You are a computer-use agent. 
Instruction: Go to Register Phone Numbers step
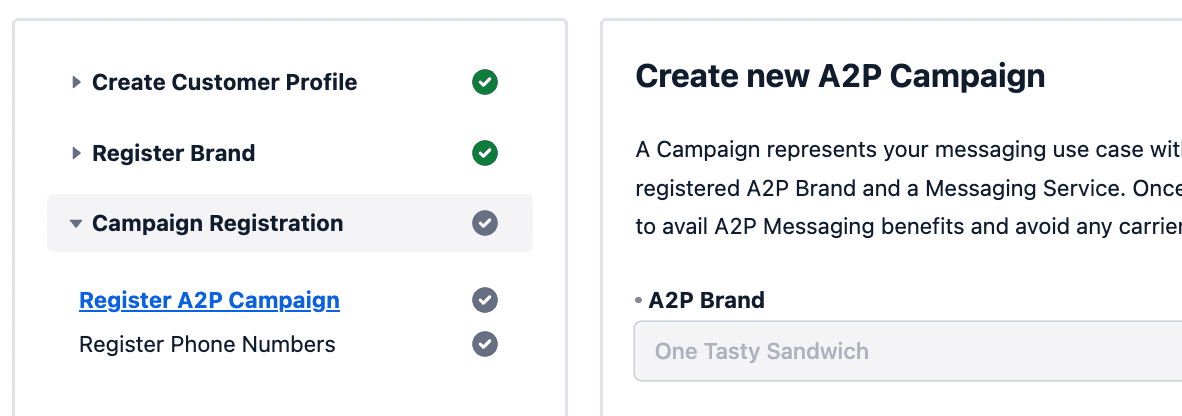click(207, 345)
